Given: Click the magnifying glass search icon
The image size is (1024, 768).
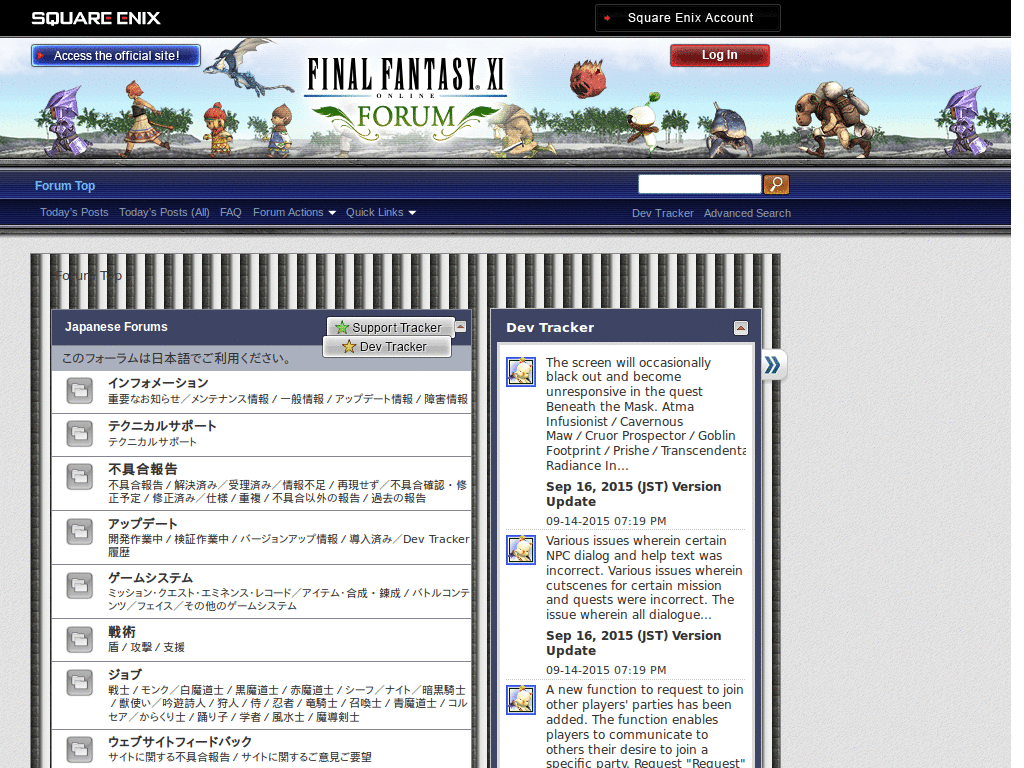Looking at the screenshot, I should (x=777, y=184).
